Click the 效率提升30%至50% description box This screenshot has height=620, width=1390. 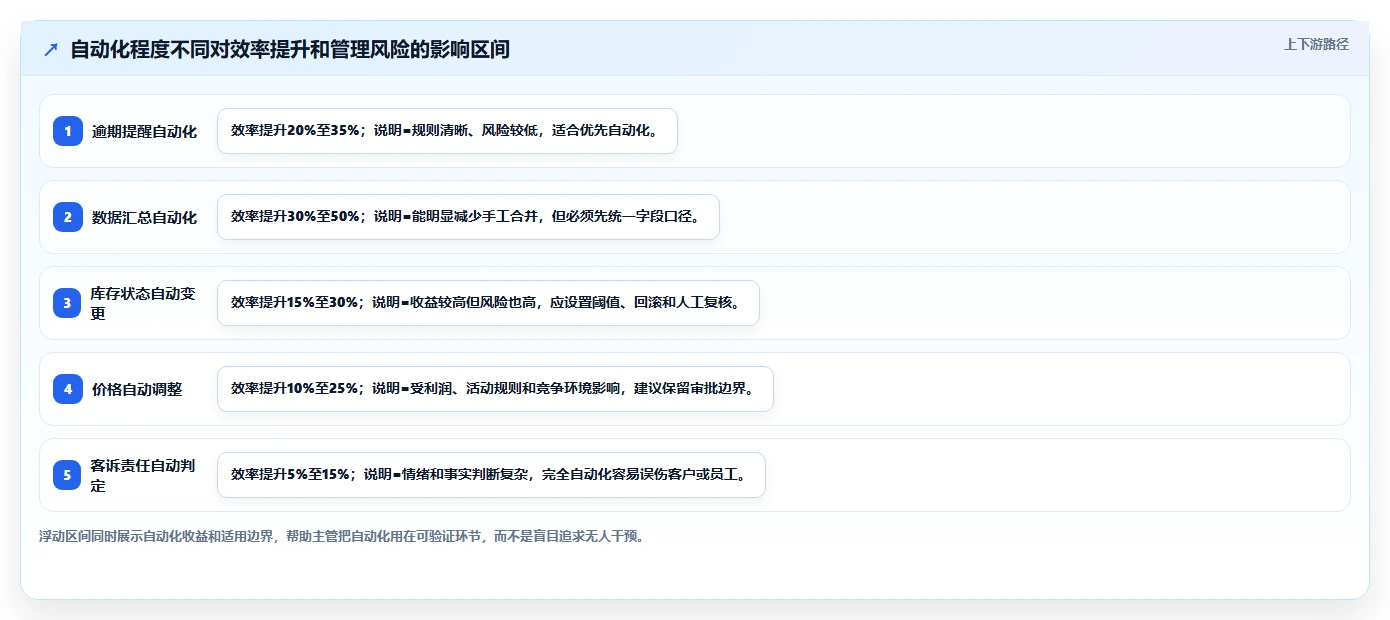(468, 217)
